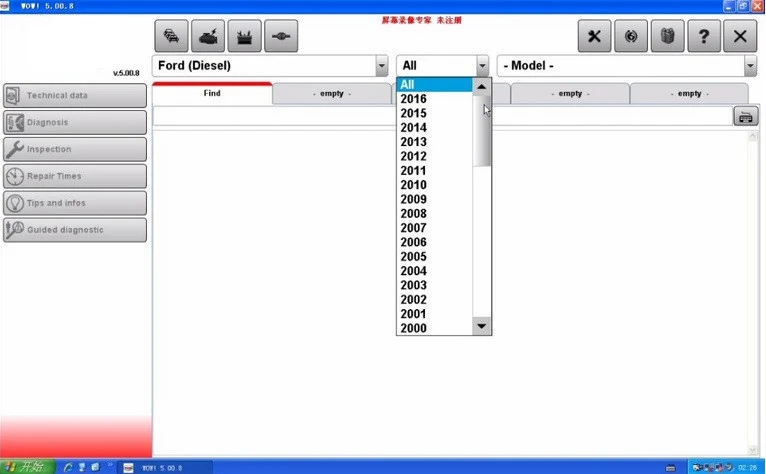Click the car with lightning bolt icon
766x474 pixels.
tap(208, 36)
